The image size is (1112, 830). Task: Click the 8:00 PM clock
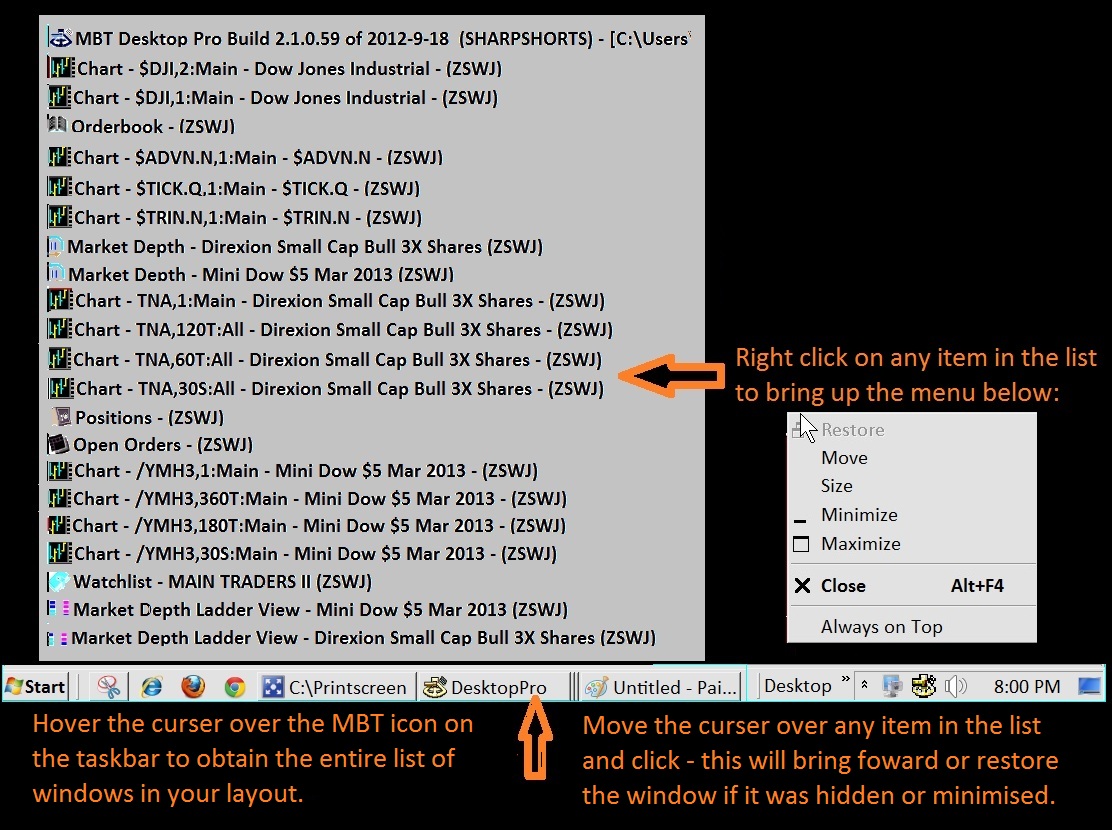point(1026,687)
